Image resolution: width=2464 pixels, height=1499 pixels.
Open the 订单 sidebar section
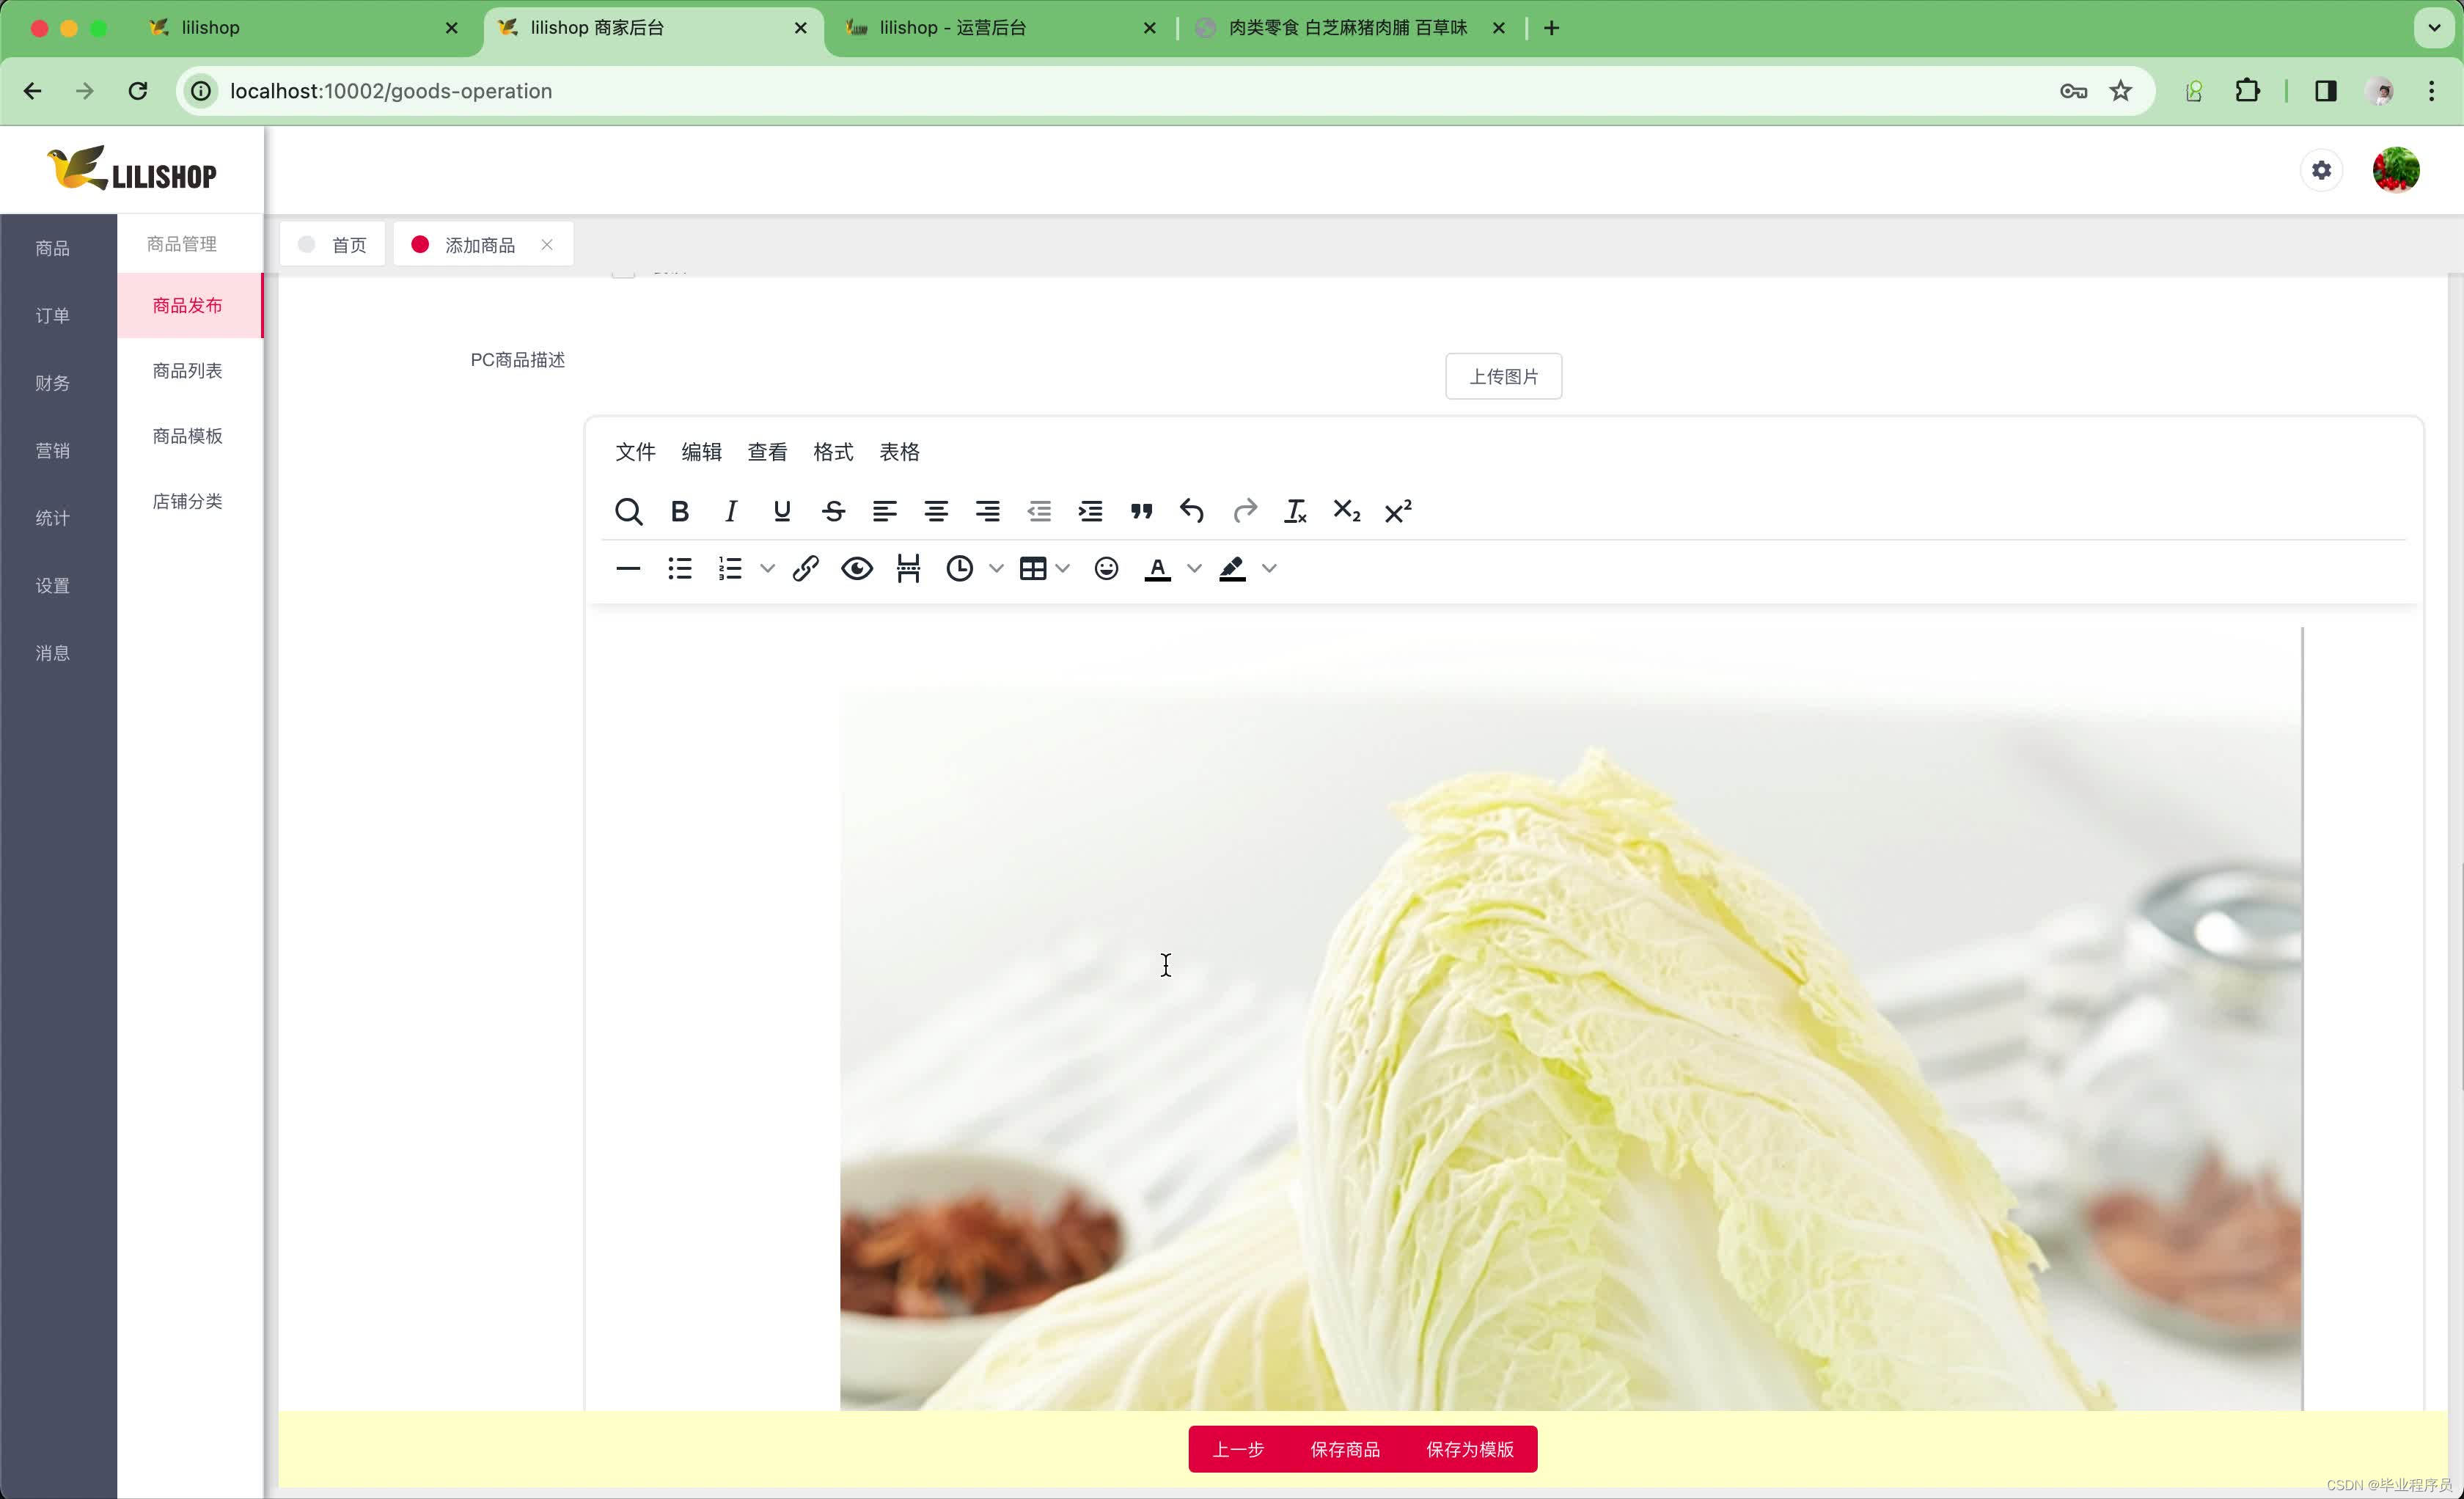[x=53, y=316]
